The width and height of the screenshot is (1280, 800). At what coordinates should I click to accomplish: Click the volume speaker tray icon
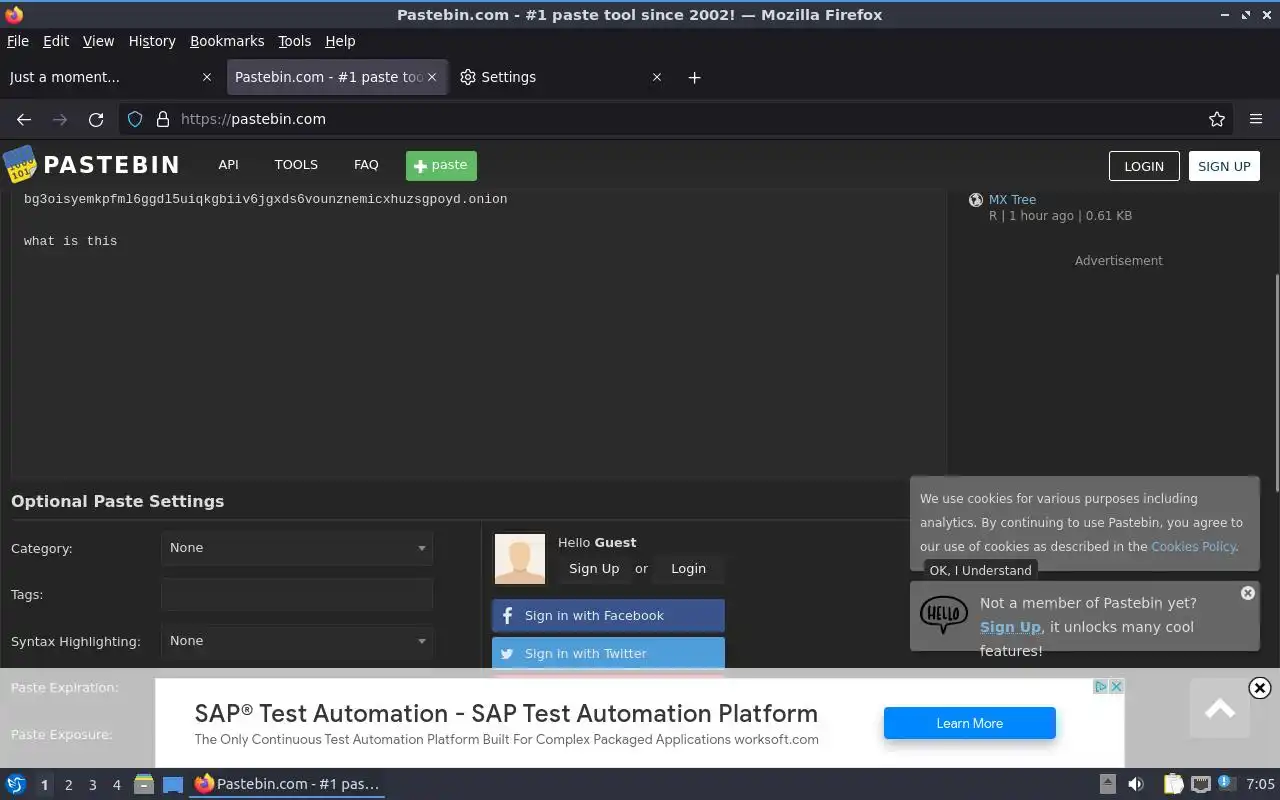1136,784
